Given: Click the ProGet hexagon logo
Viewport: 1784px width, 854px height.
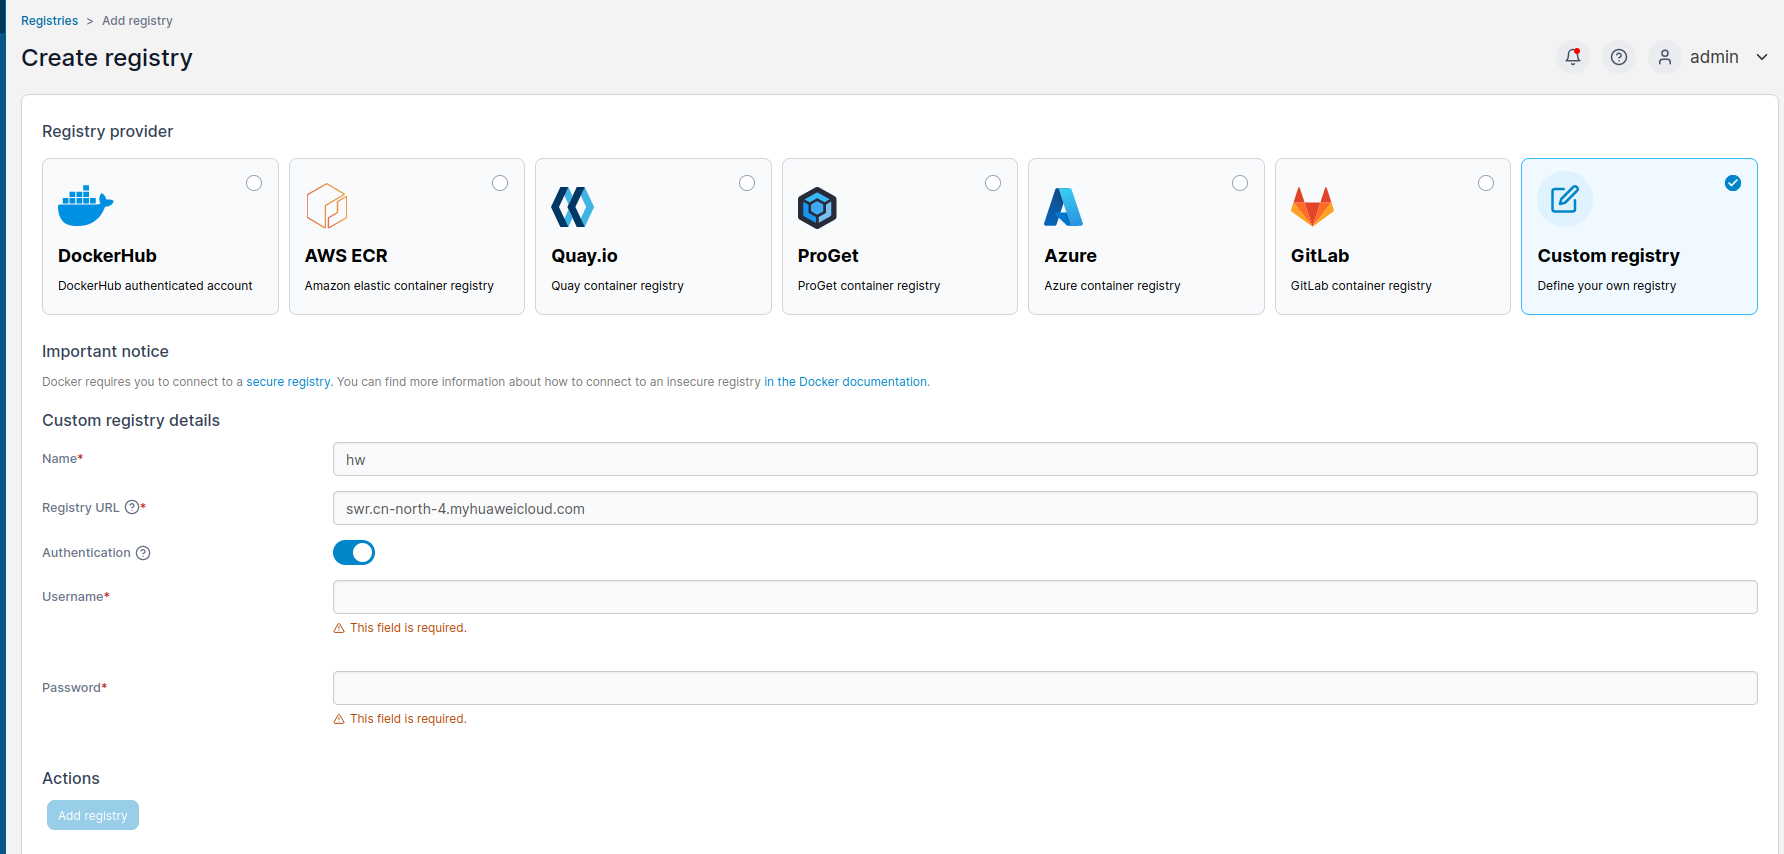Looking at the screenshot, I should pos(817,207).
